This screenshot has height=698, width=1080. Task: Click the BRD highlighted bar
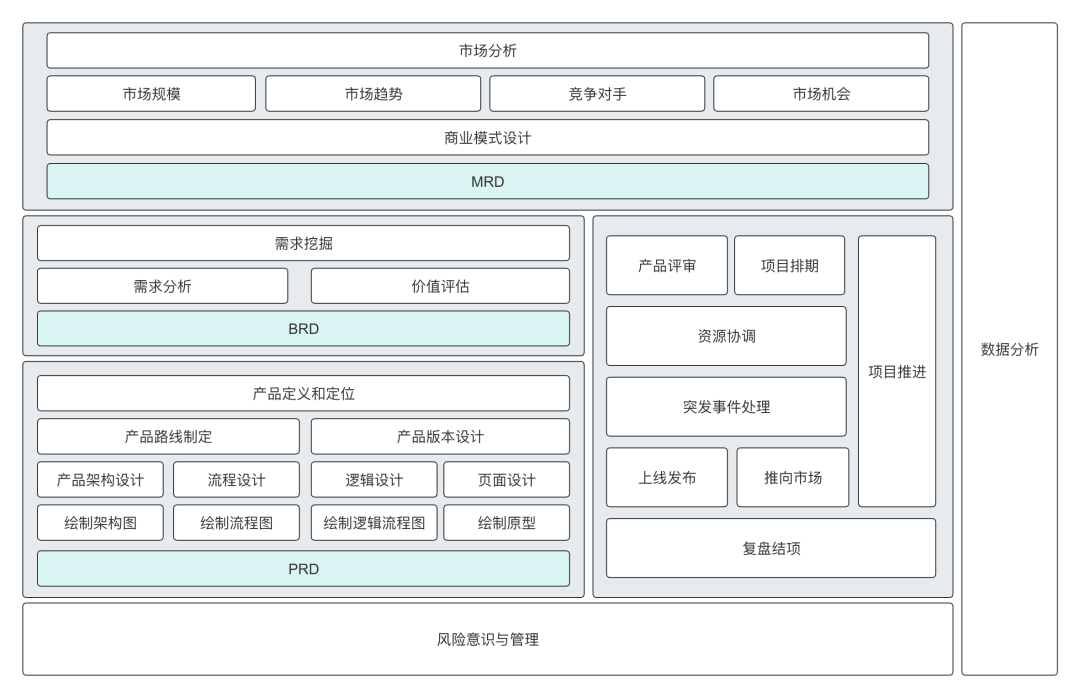tap(303, 329)
